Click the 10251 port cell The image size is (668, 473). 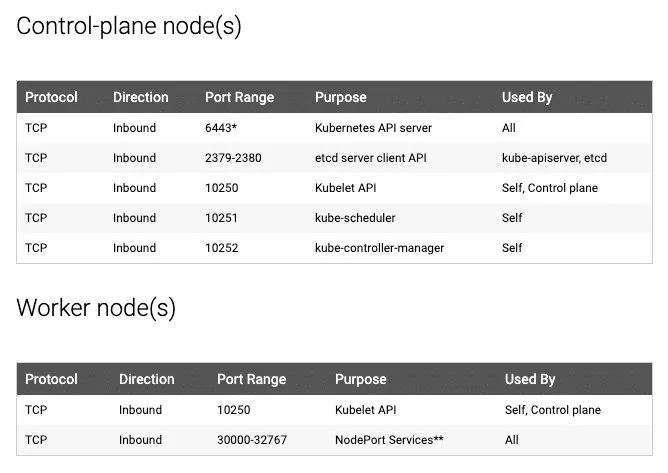pyautogui.click(x=221, y=218)
